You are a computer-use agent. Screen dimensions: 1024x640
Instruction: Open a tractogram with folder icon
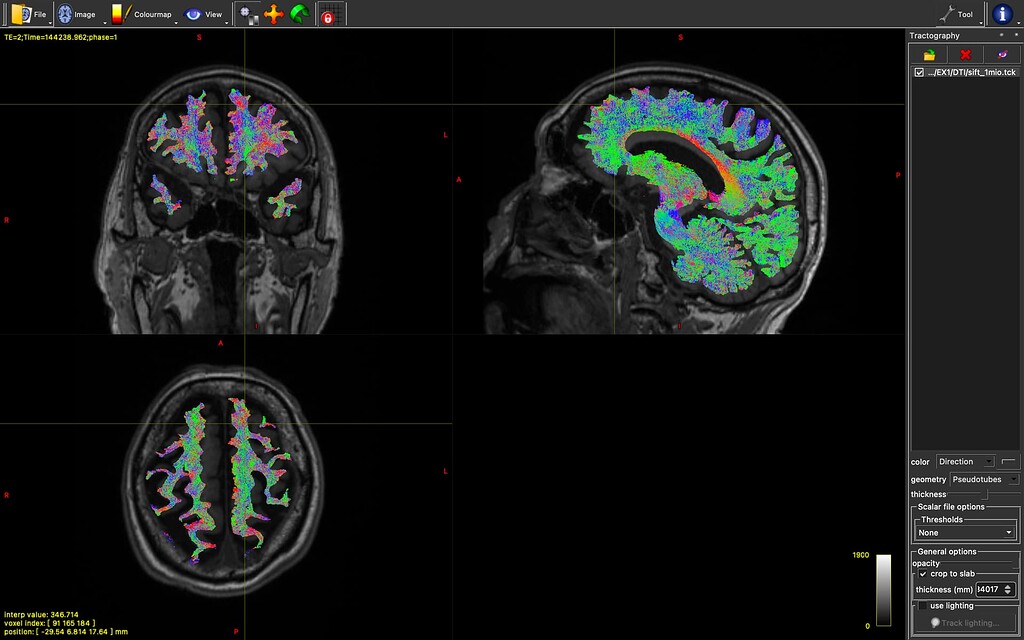[x=929, y=55]
